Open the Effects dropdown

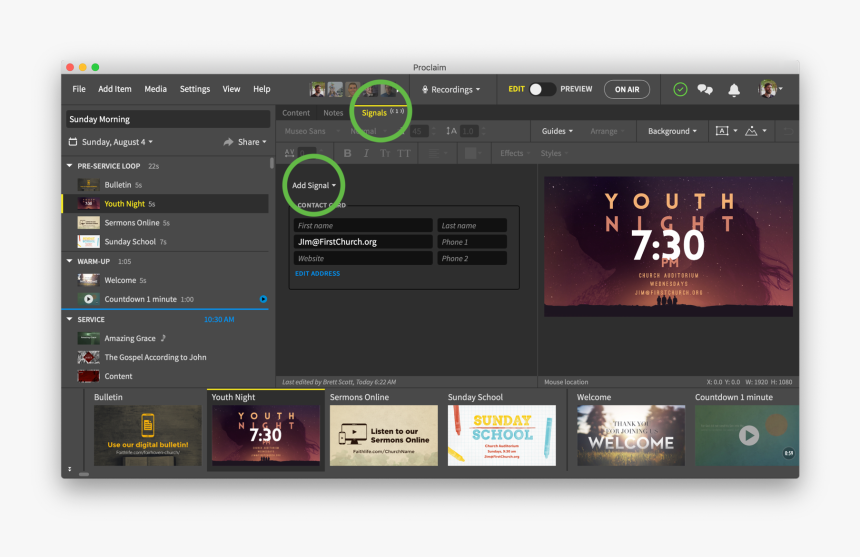pos(515,154)
